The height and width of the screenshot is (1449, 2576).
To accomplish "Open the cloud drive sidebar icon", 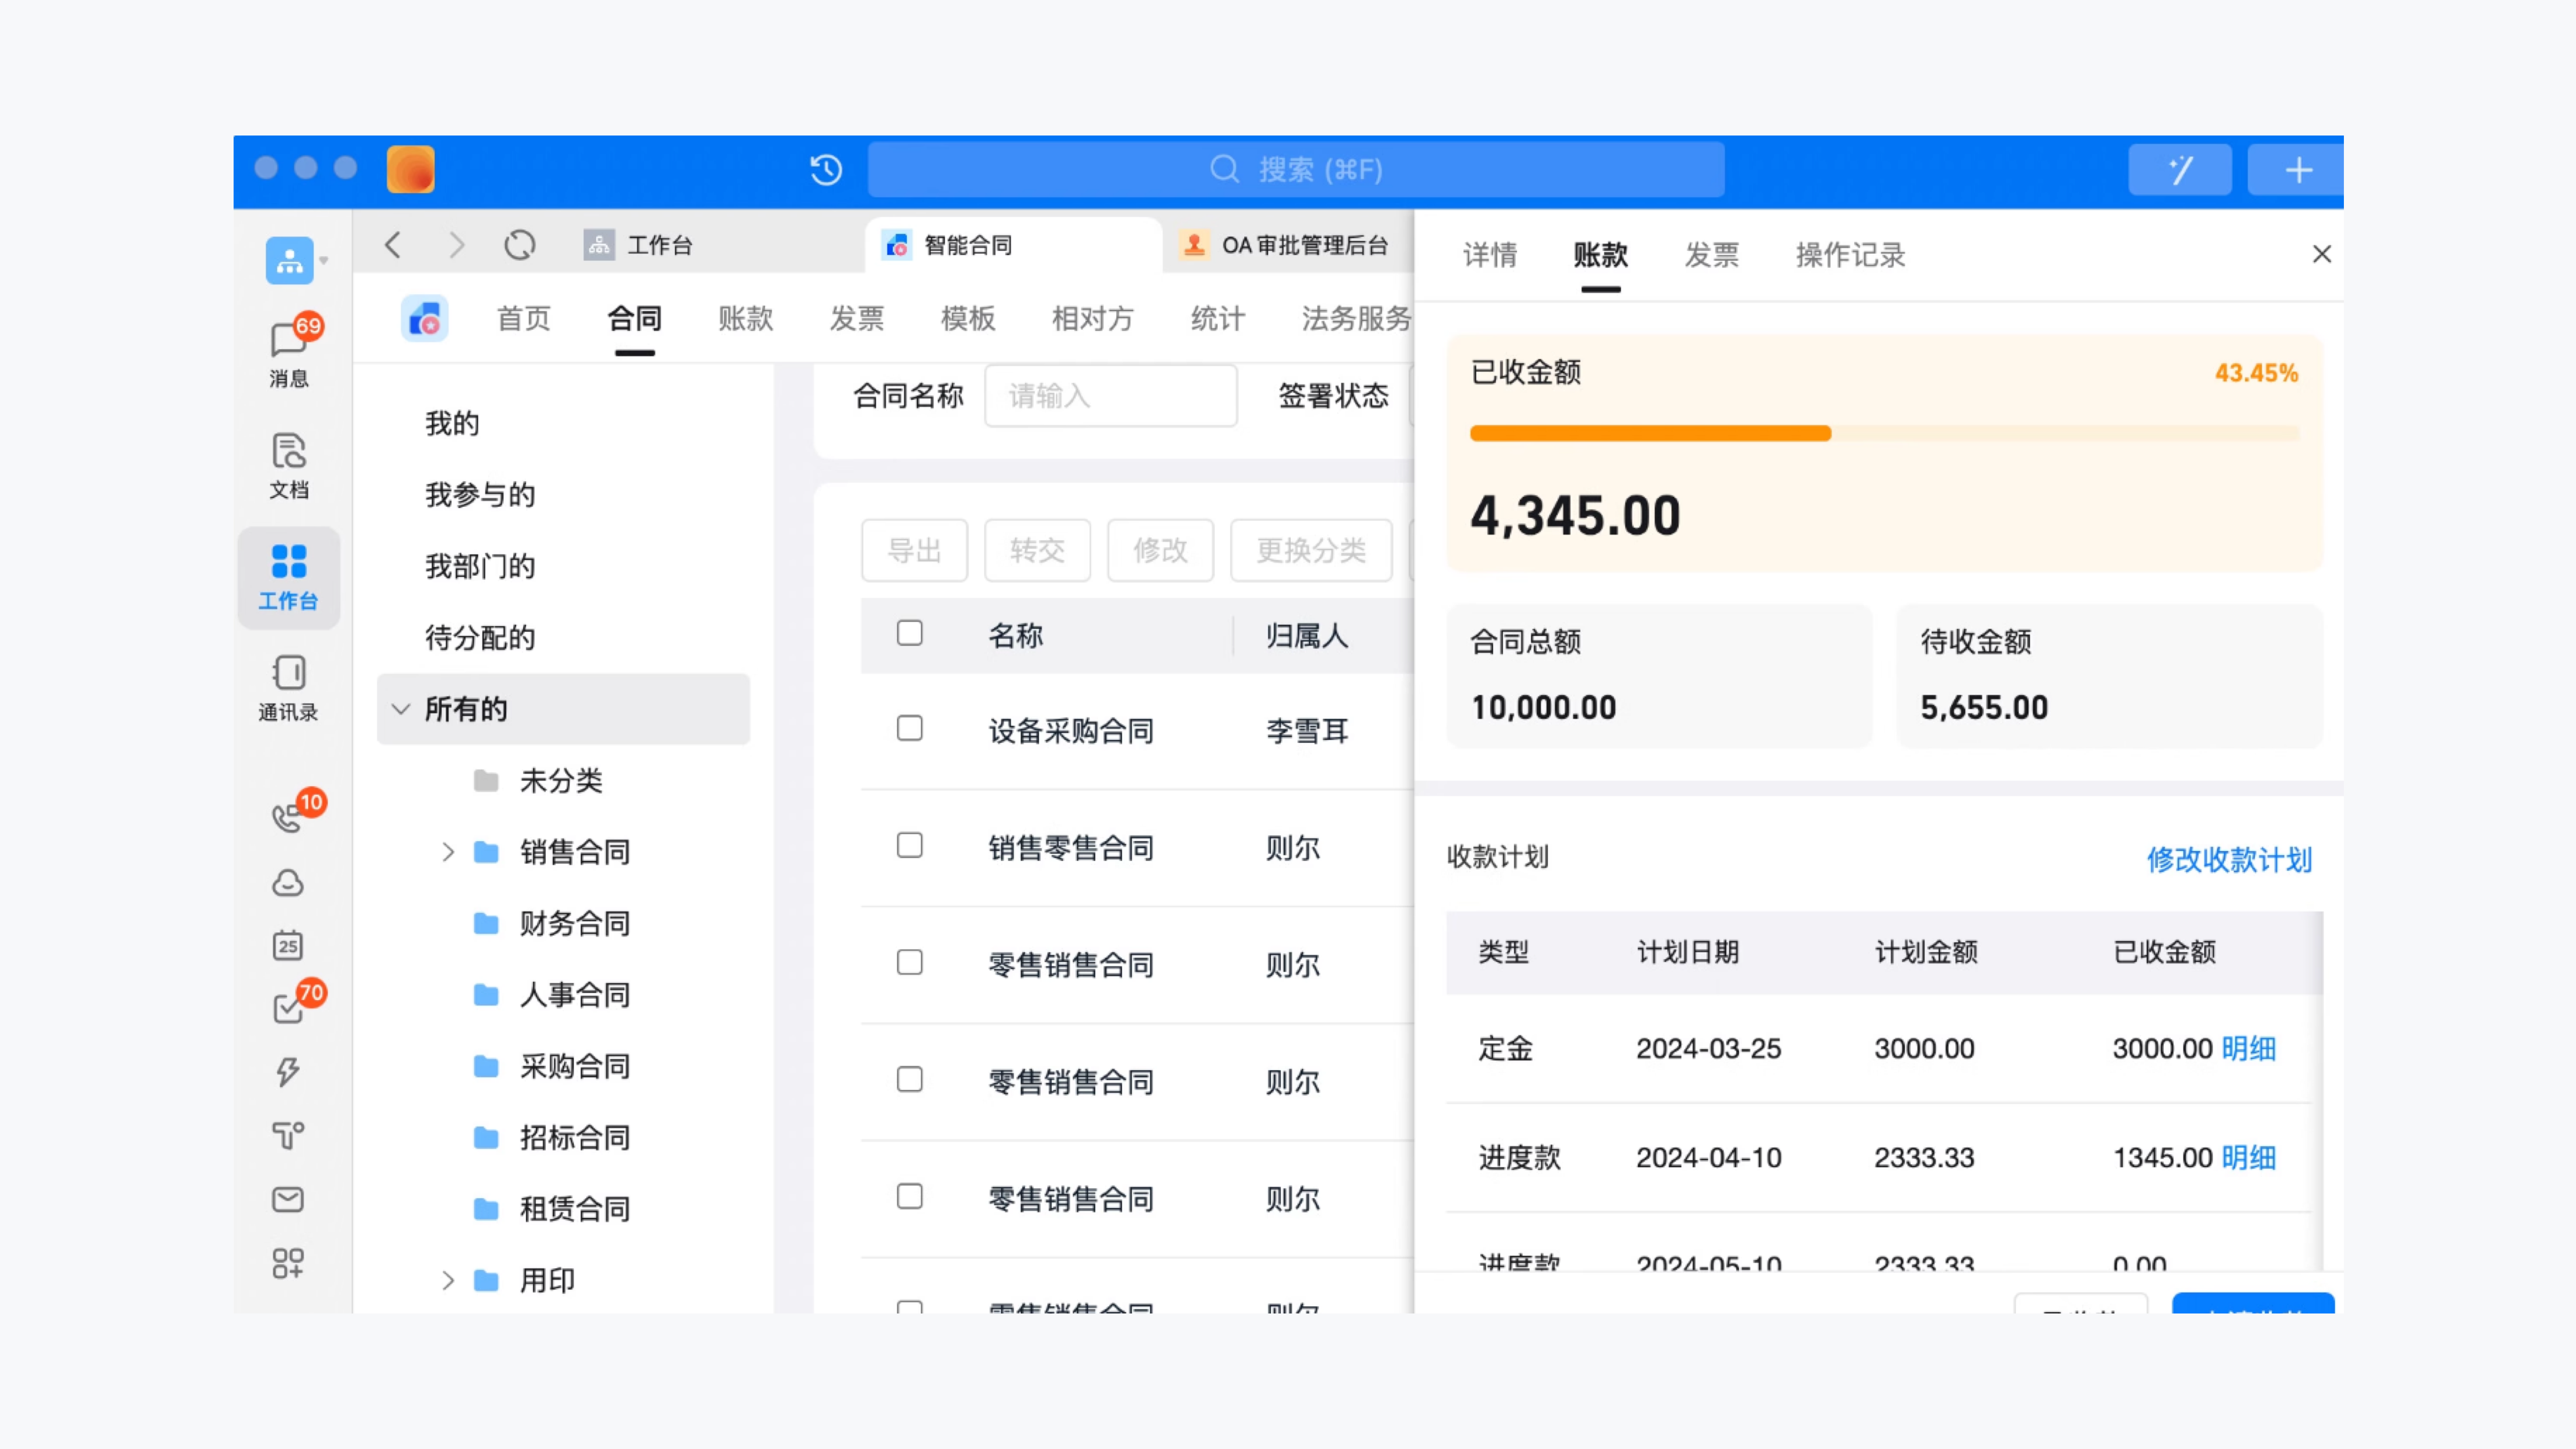I will [288, 883].
